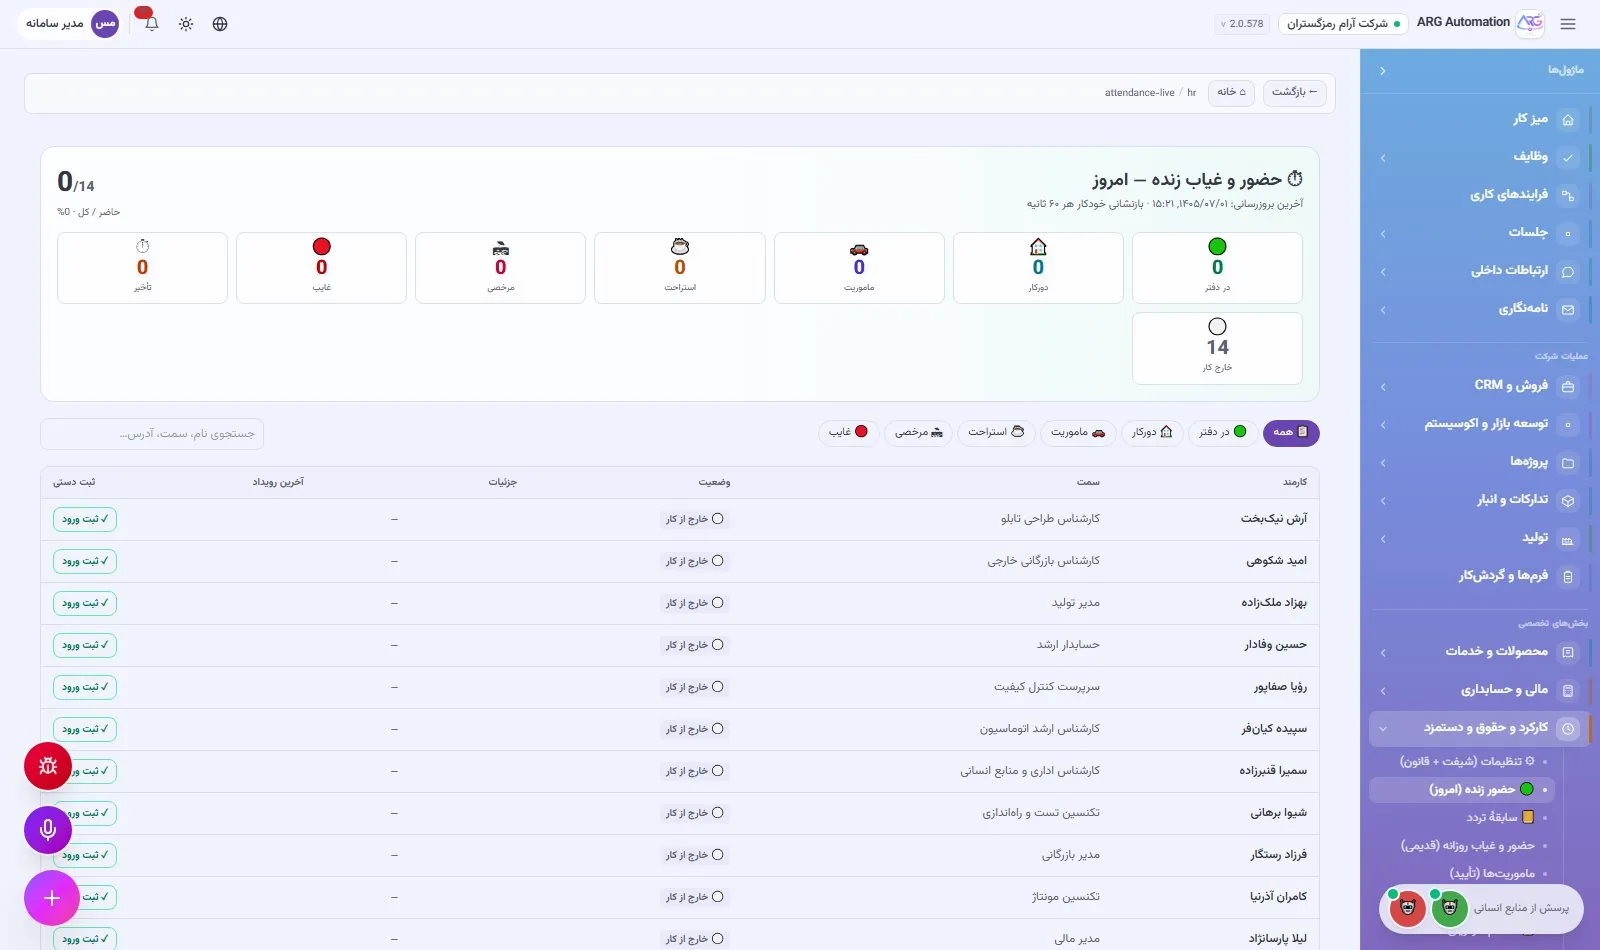Collapse the ماژول‌ها sidebar panel
This screenshot has width=1600, height=950.
click(1382, 71)
